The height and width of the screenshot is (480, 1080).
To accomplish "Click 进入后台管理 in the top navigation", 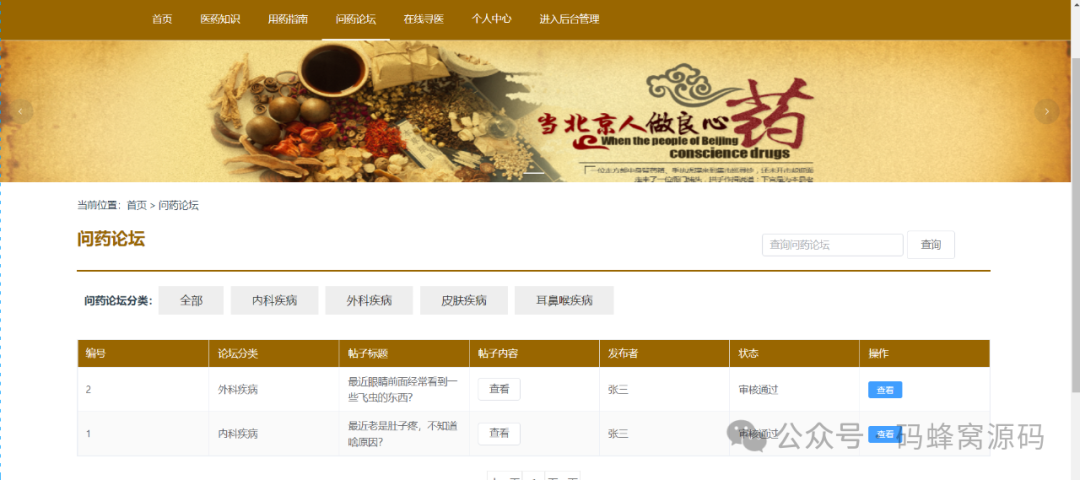I will (570, 19).
